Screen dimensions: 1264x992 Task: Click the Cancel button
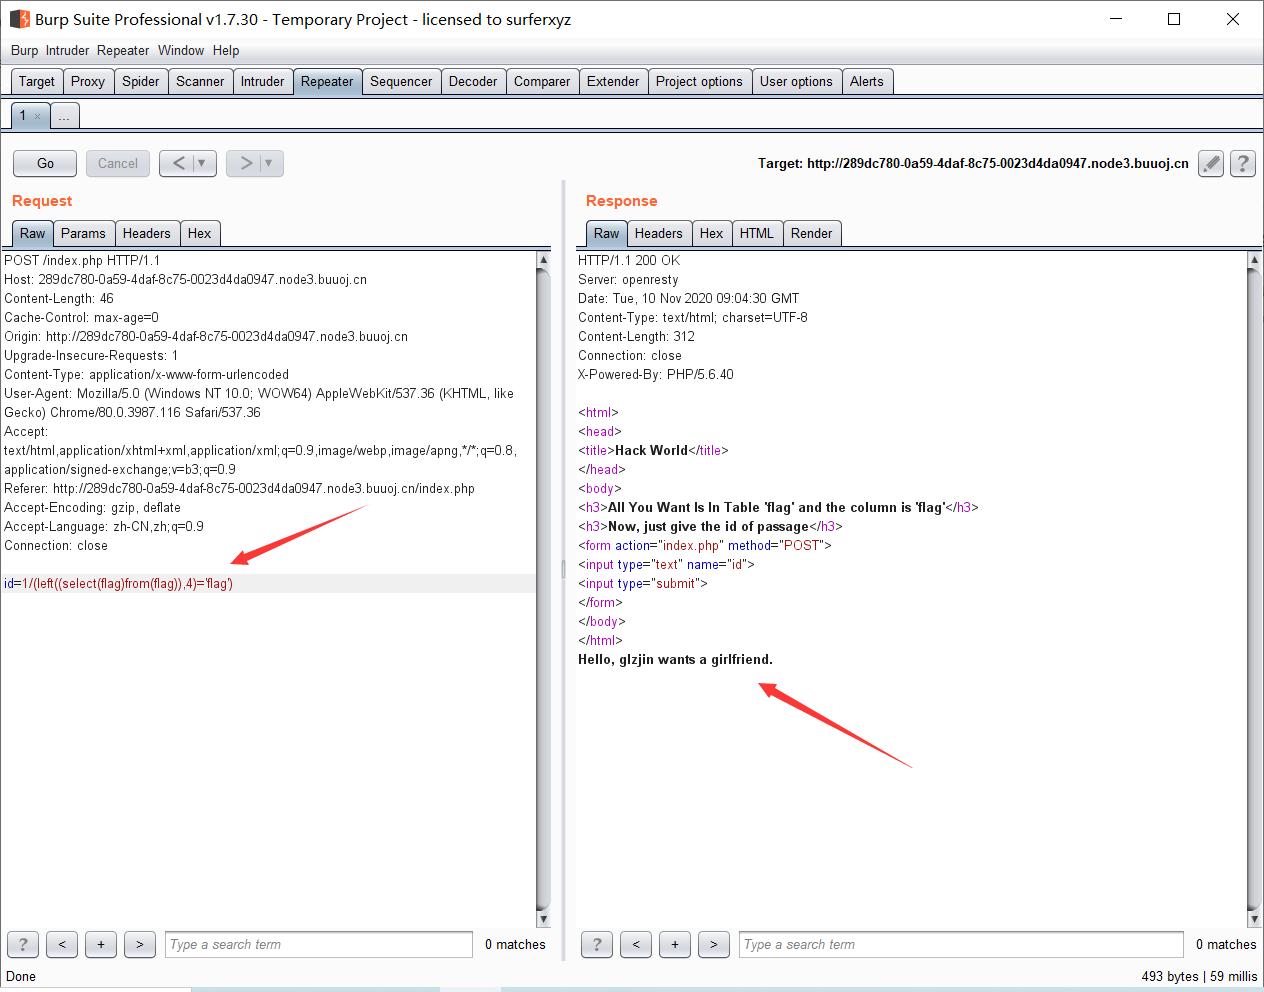[x=118, y=163]
